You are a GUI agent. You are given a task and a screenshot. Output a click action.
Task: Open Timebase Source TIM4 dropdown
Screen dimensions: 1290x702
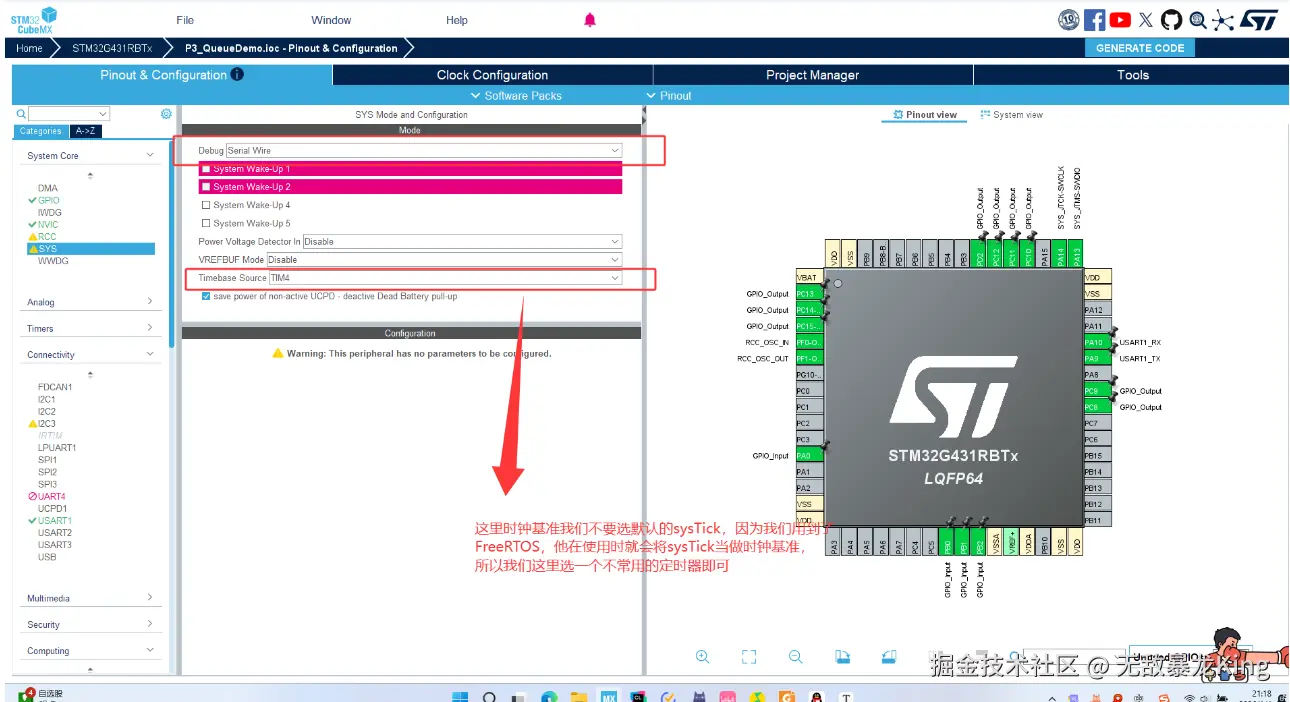coord(445,277)
